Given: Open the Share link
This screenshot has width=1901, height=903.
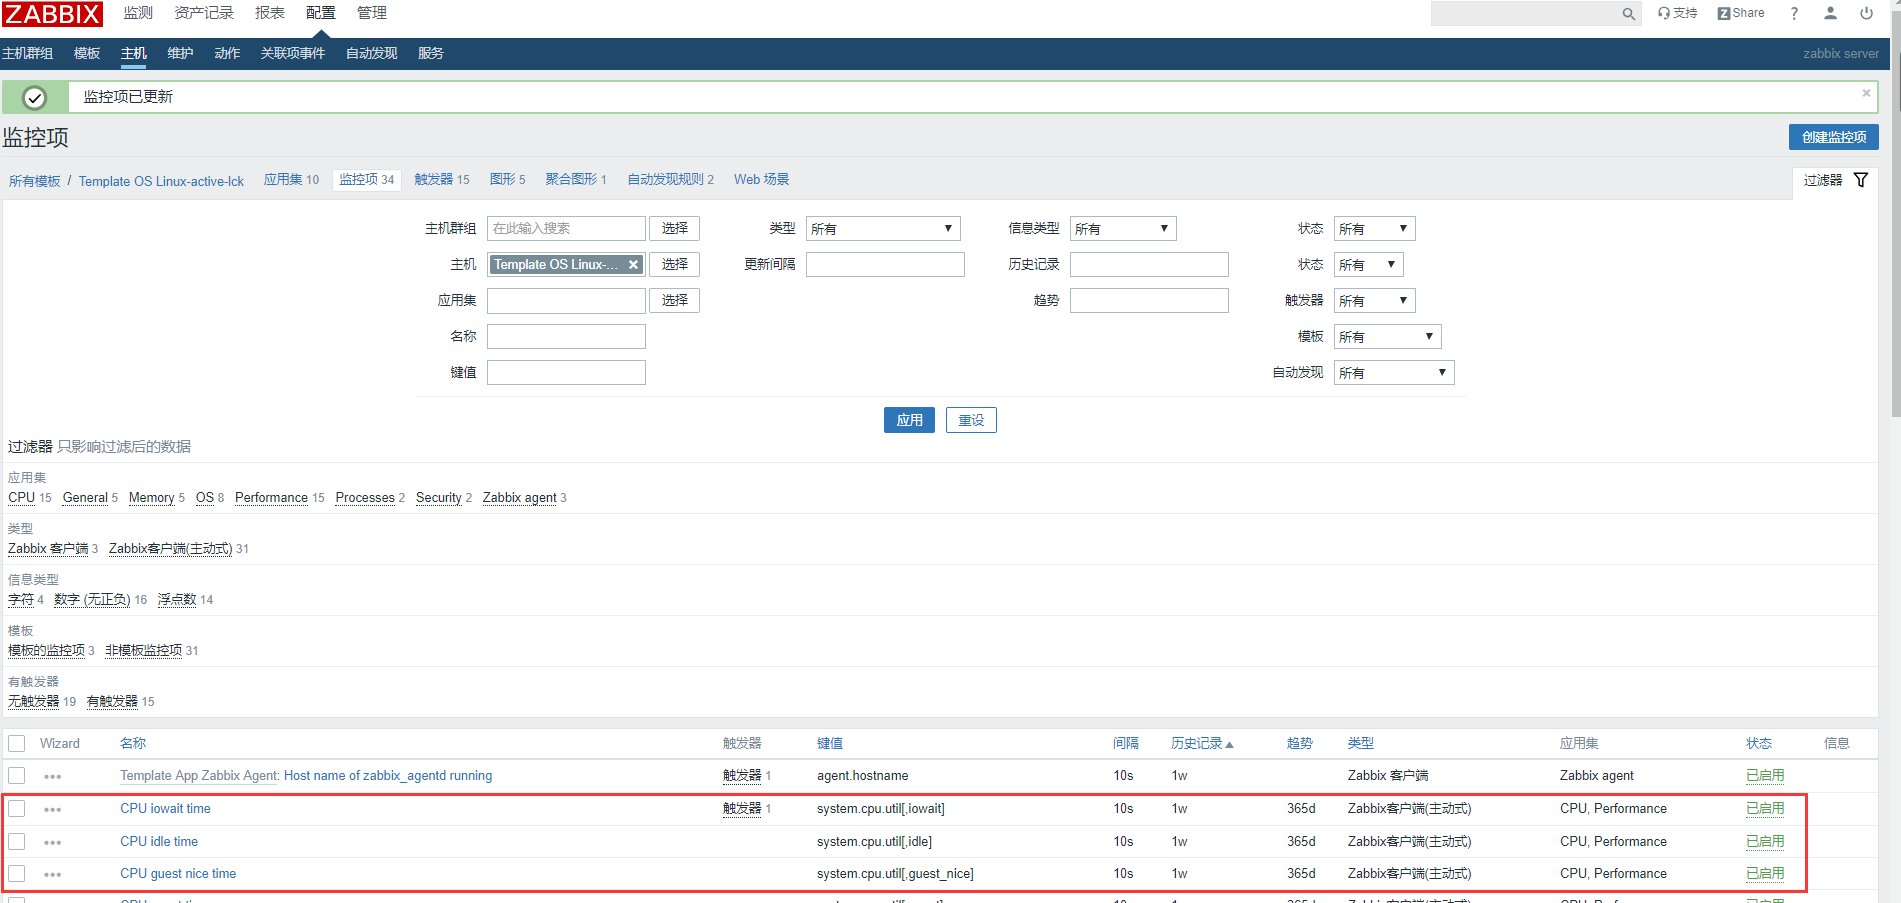Looking at the screenshot, I should click(1741, 13).
